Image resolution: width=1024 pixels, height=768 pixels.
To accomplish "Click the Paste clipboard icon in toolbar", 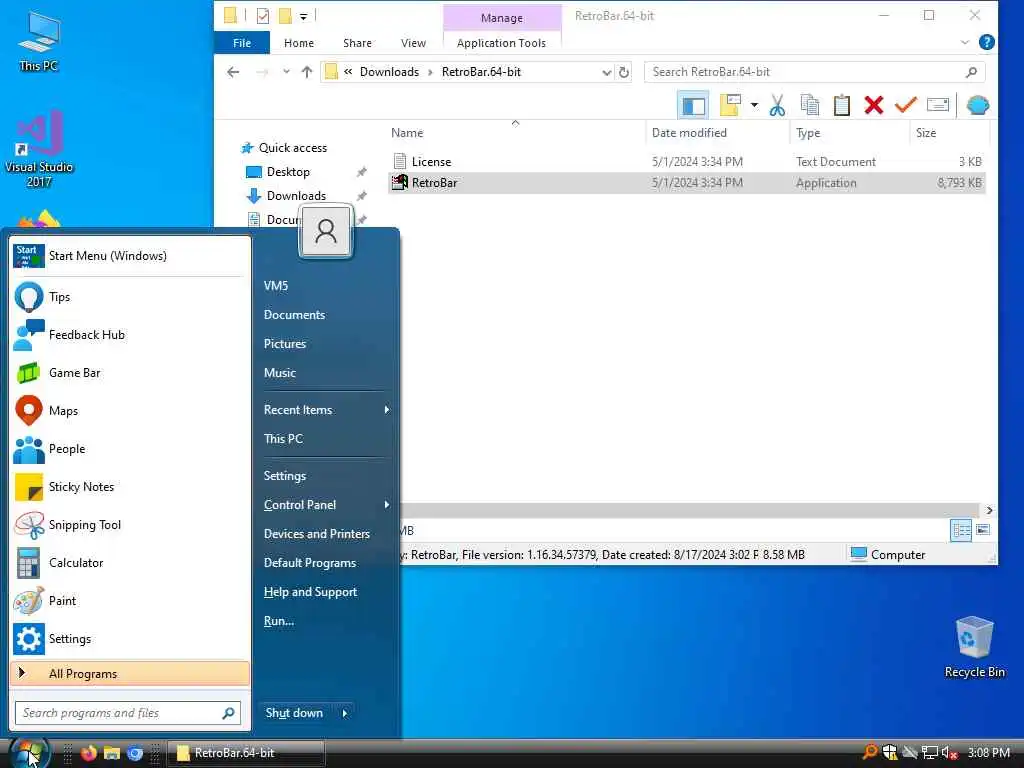I will click(x=842, y=105).
